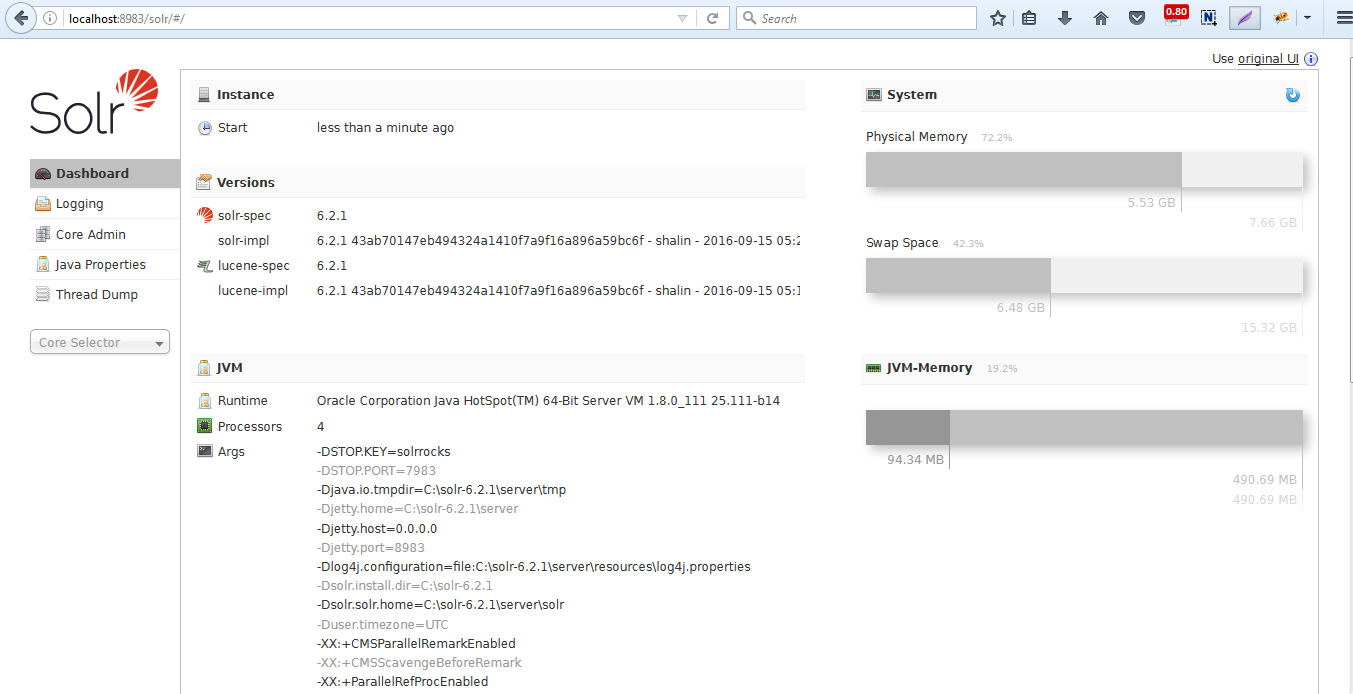The image size is (1353, 694).
Task: Click the Processors value 4
Action: [x=321, y=427]
